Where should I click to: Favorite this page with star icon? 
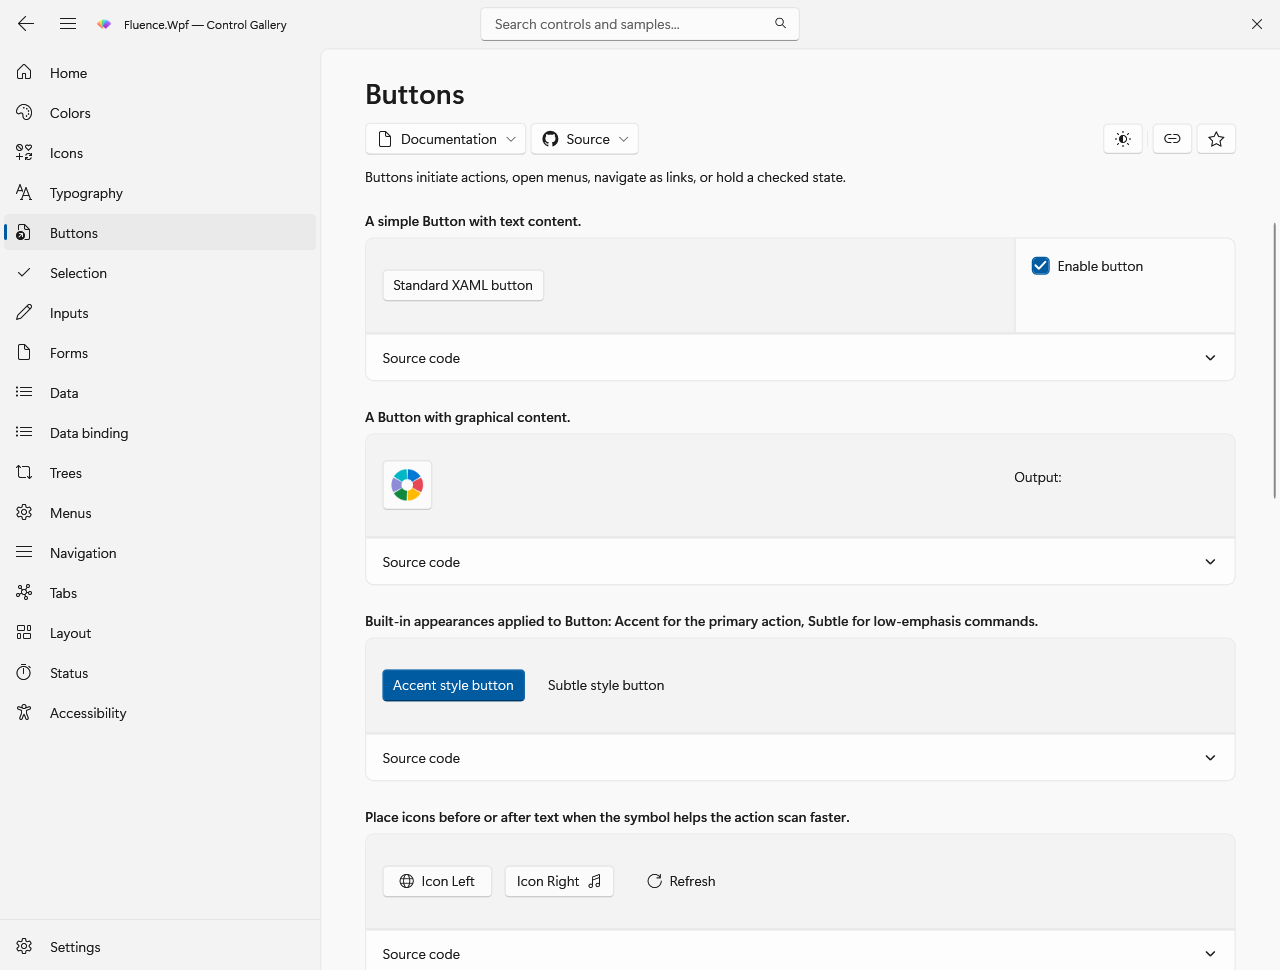click(1216, 139)
